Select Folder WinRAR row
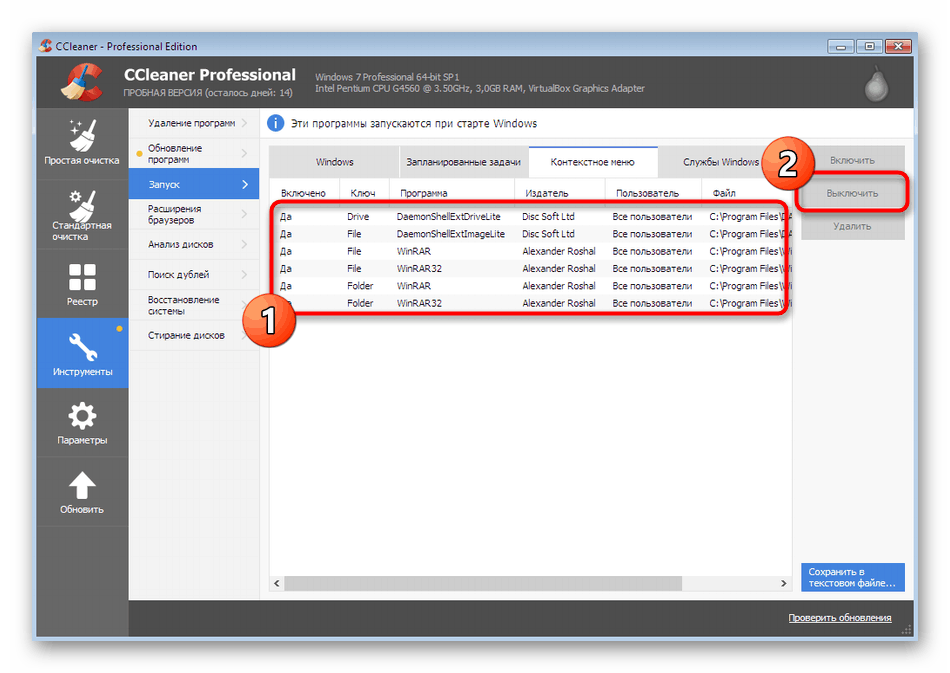This screenshot has width=950, height=673. tap(531, 285)
